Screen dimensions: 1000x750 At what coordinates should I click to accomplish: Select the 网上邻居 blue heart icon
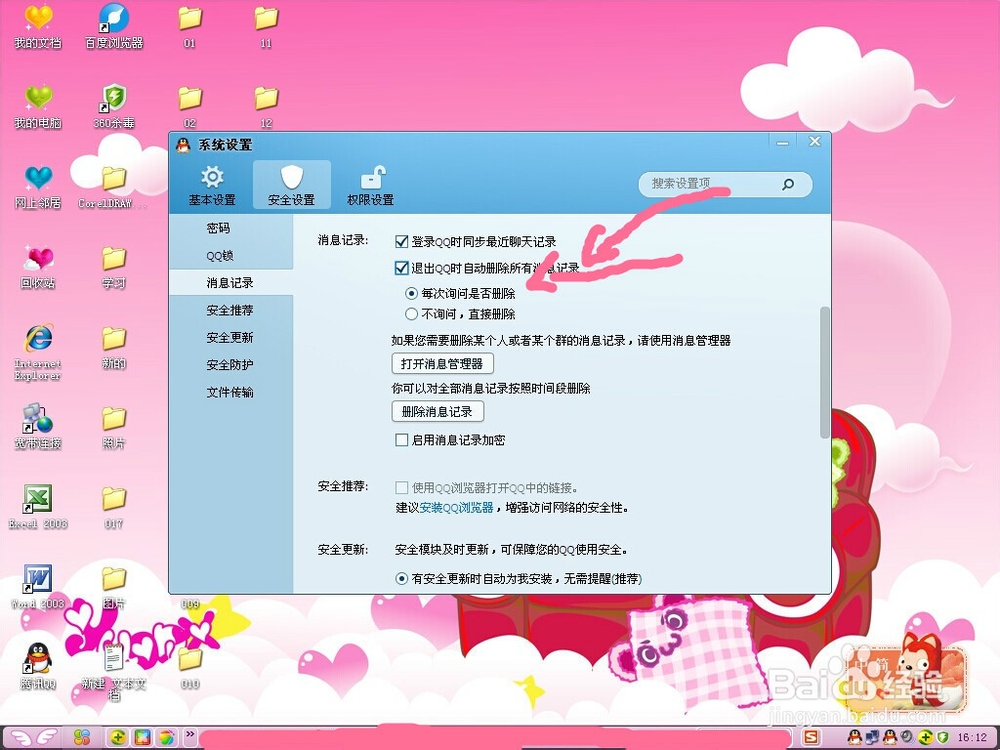coord(38,187)
